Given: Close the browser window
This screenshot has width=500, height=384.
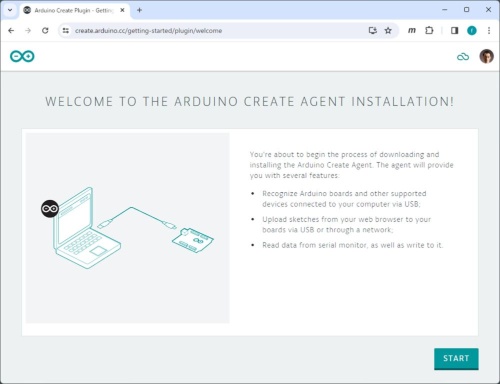Looking at the screenshot, I should [488, 10].
